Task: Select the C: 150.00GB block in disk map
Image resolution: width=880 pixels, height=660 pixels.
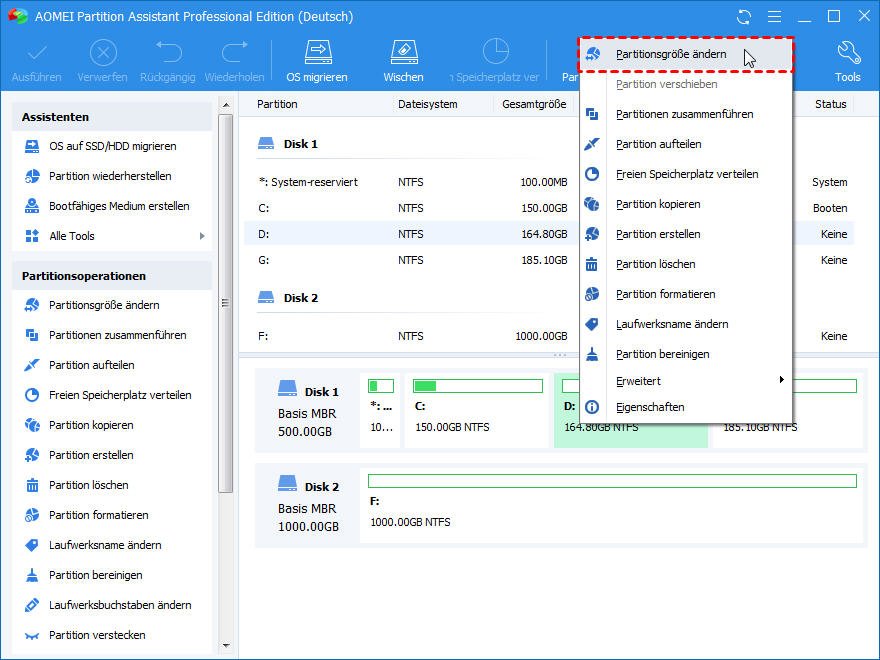Action: click(x=477, y=410)
